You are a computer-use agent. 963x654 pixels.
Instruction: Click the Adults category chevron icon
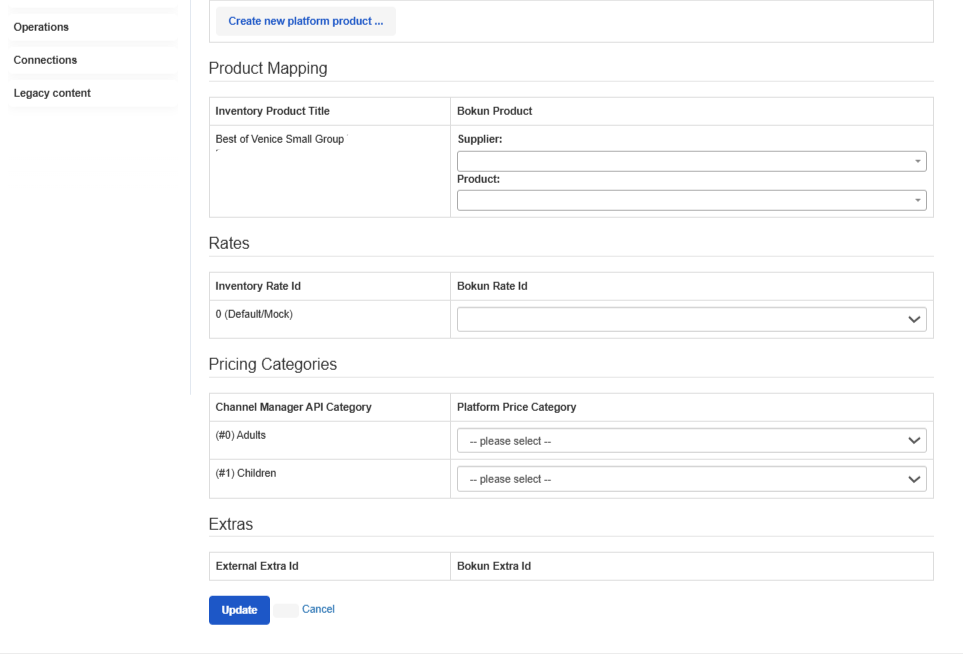(x=914, y=441)
